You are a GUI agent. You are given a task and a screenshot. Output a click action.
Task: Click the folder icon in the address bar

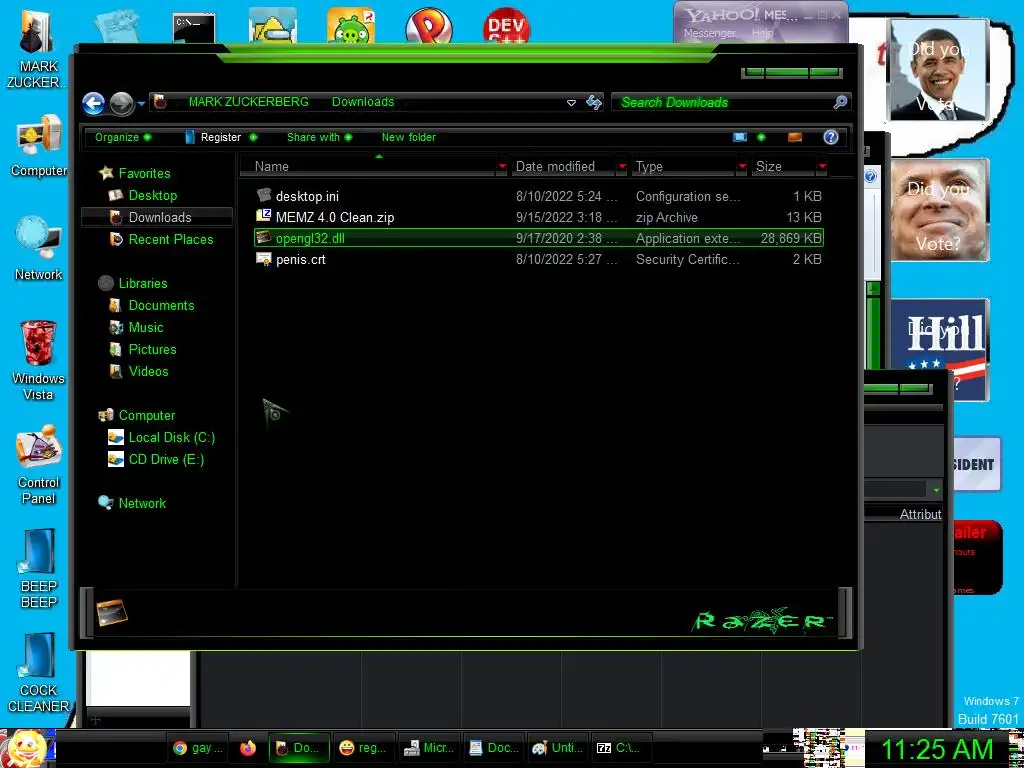(x=160, y=102)
